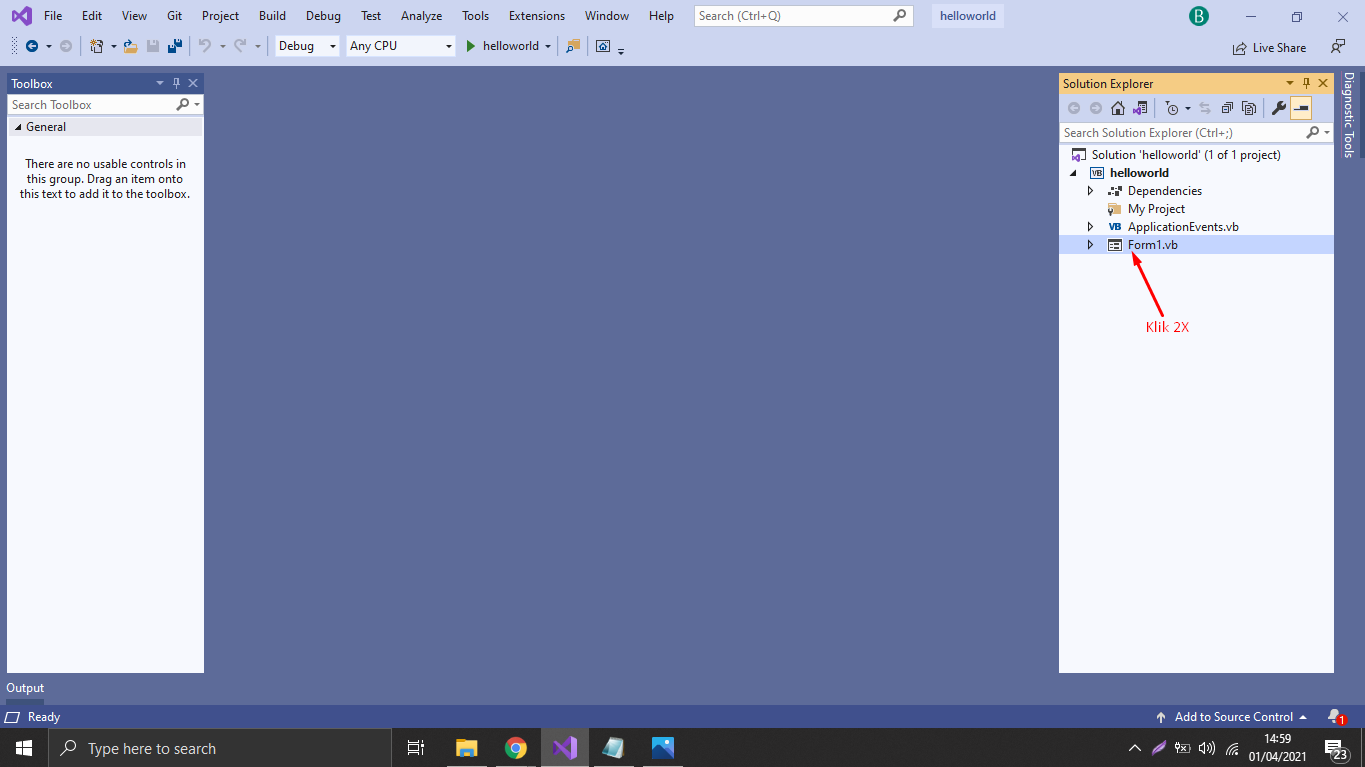Click the Search Solution Explorer field
This screenshot has height=767, width=1365.
pos(1180,132)
